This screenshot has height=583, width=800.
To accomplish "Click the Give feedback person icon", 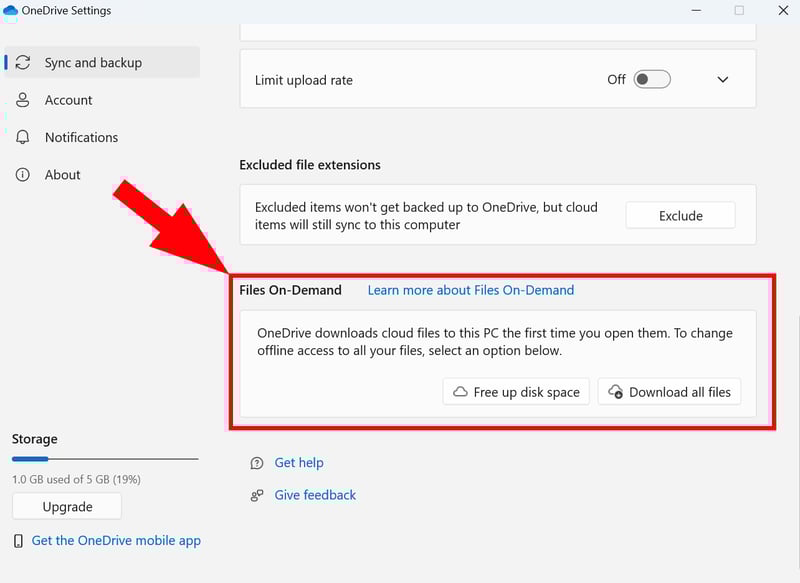I will [257, 495].
